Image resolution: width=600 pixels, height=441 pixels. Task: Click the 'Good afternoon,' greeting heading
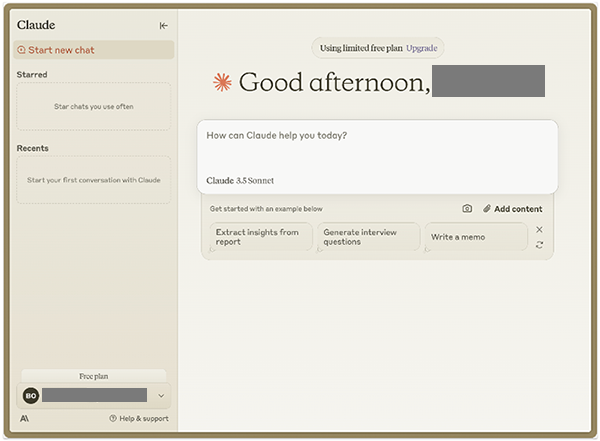click(x=334, y=82)
